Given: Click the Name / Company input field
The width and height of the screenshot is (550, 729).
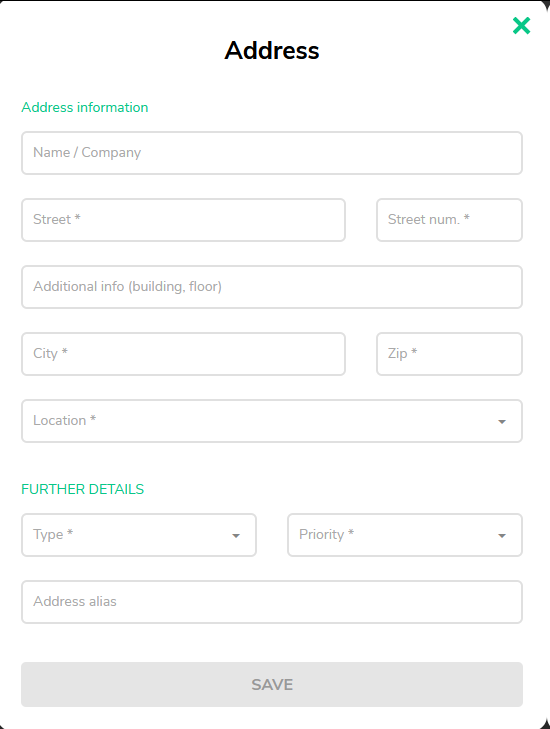Looking at the screenshot, I should [272, 153].
